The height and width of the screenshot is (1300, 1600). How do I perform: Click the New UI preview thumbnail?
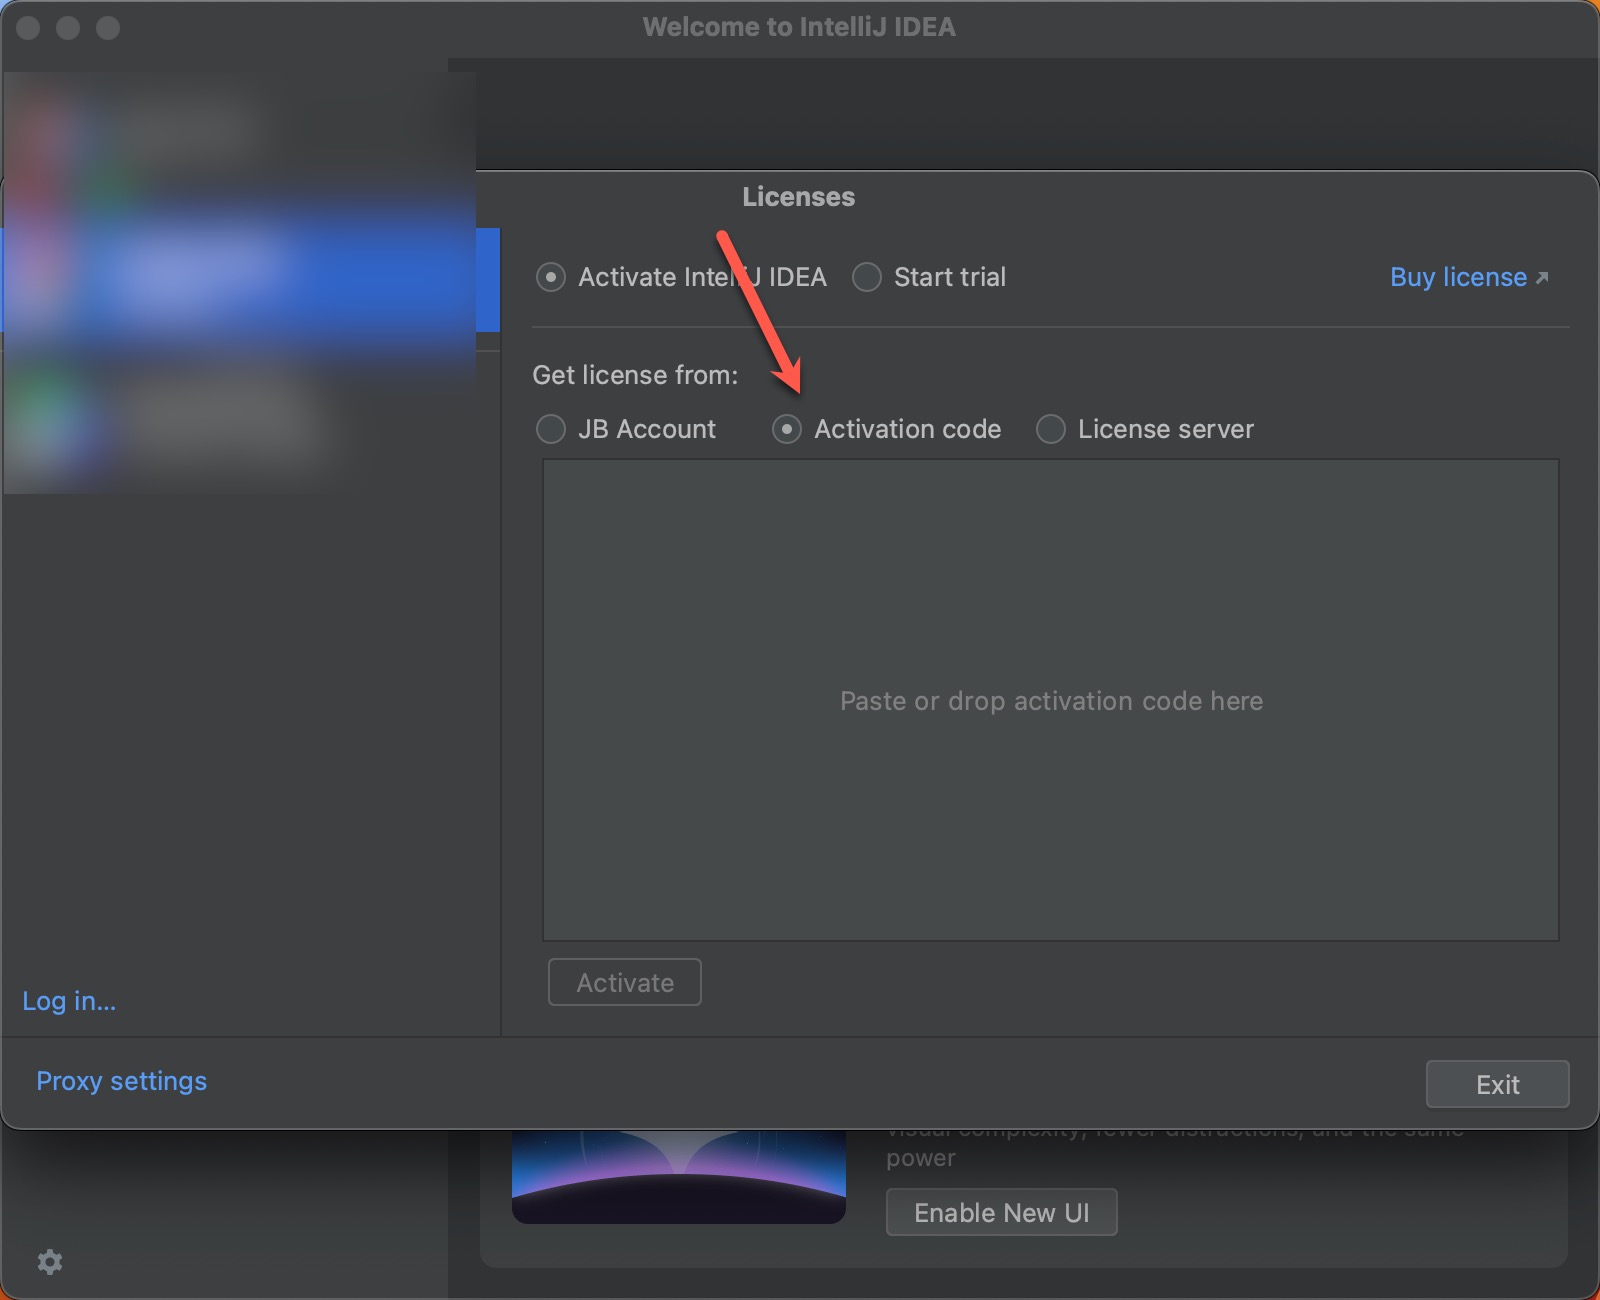pos(679,1177)
